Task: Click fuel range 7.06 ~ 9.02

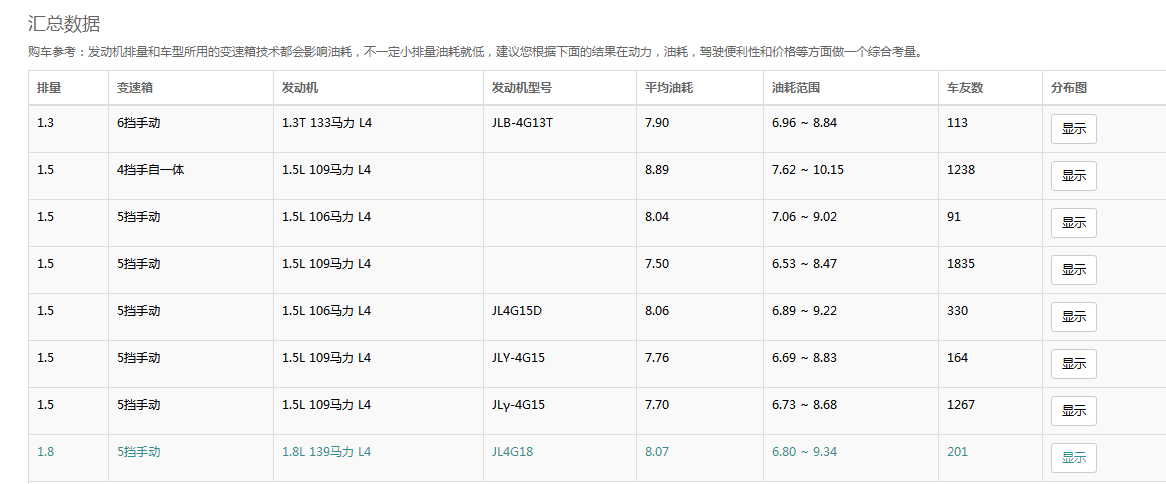Action: click(805, 217)
